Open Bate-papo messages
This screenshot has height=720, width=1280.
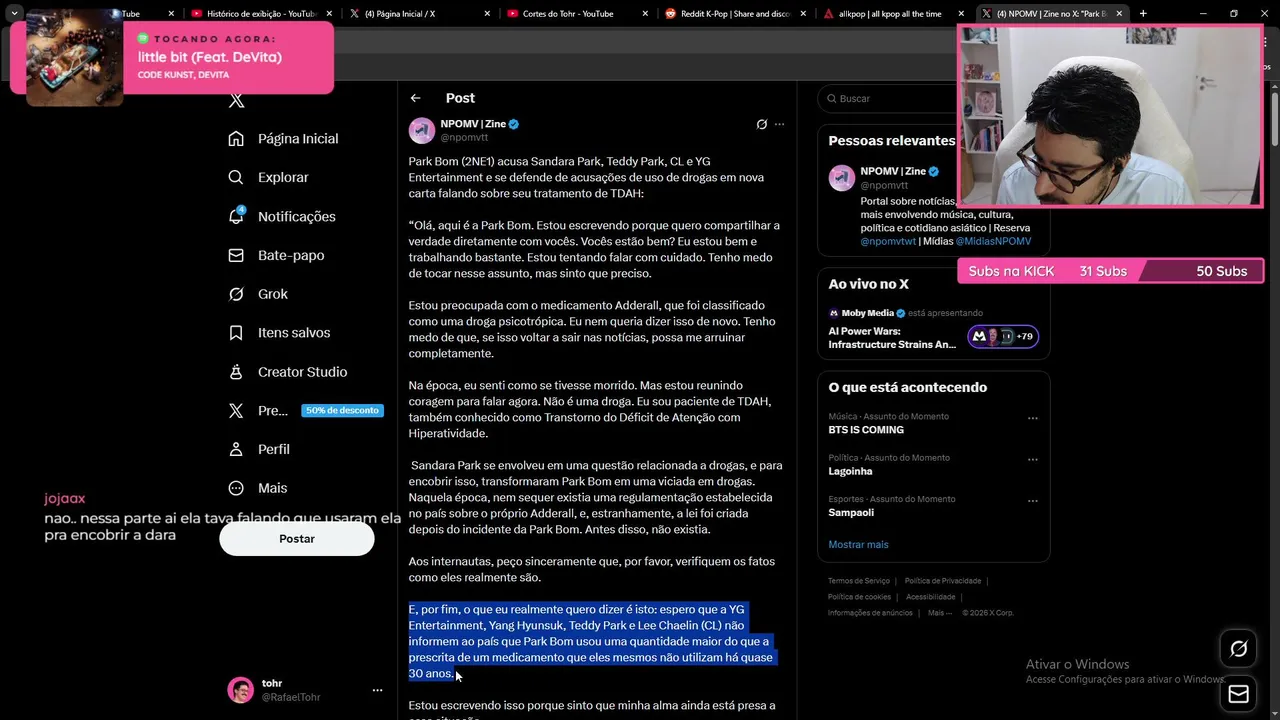pyautogui.click(x=275, y=255)
